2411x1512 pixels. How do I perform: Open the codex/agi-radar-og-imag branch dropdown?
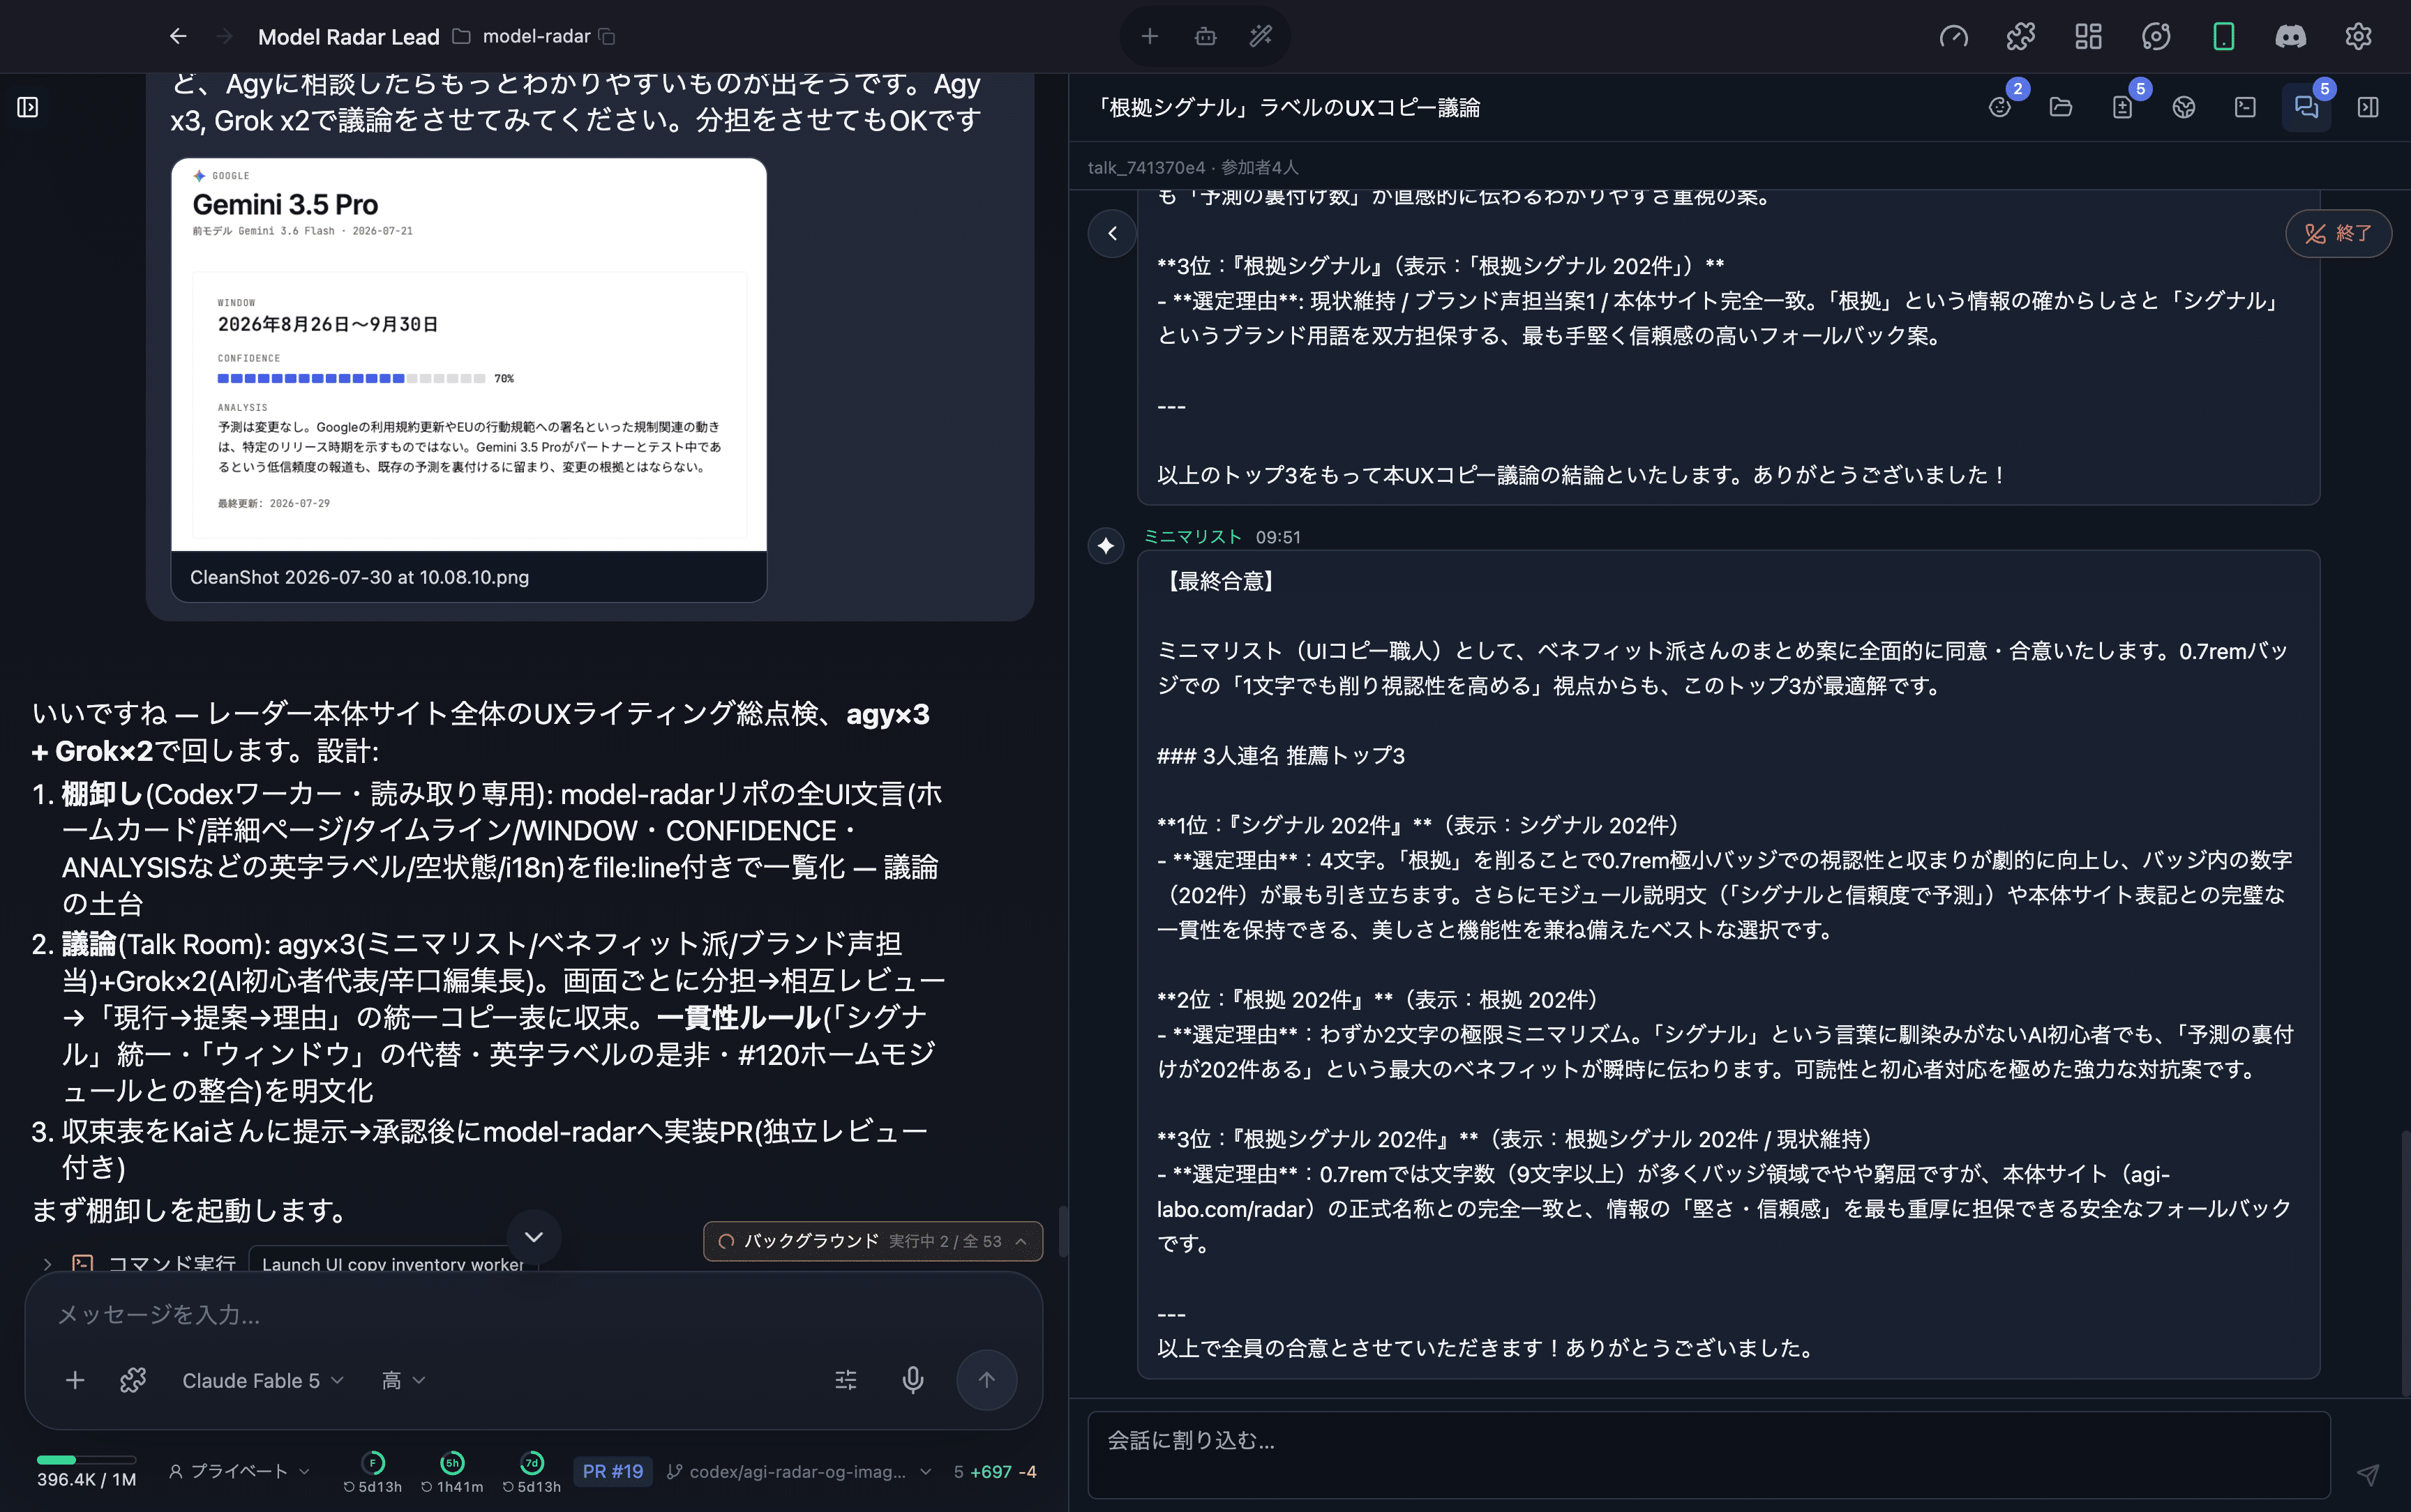tap(799, 1471)
